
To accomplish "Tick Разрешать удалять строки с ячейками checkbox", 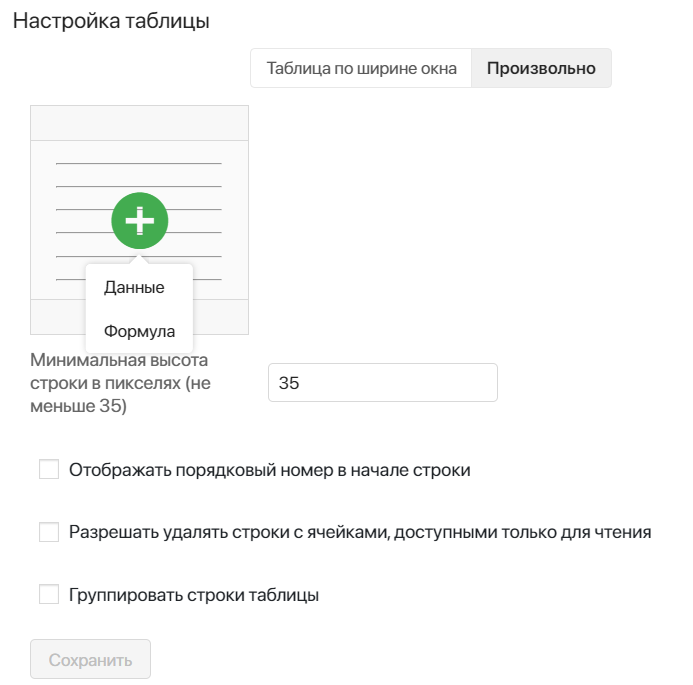I will 49,532.
